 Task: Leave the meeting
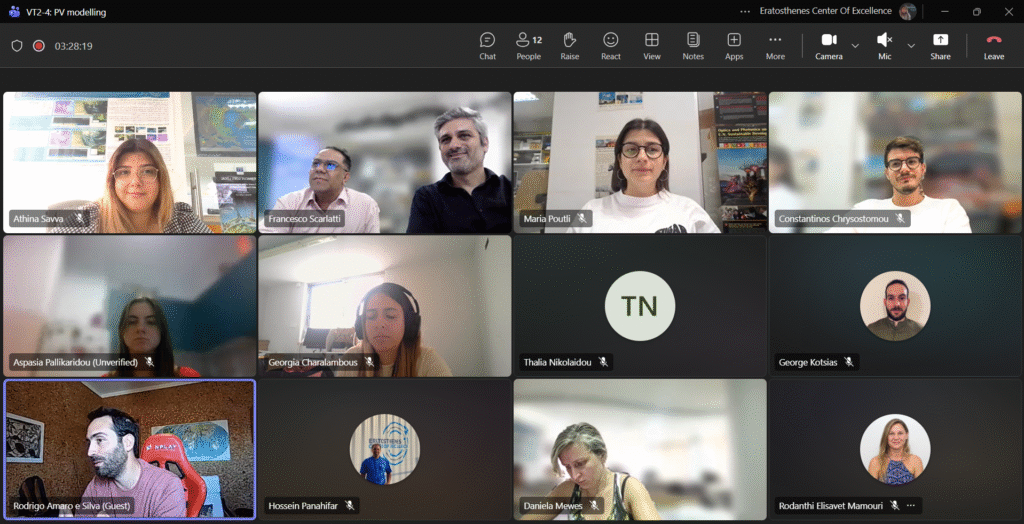tap(993, 45)
